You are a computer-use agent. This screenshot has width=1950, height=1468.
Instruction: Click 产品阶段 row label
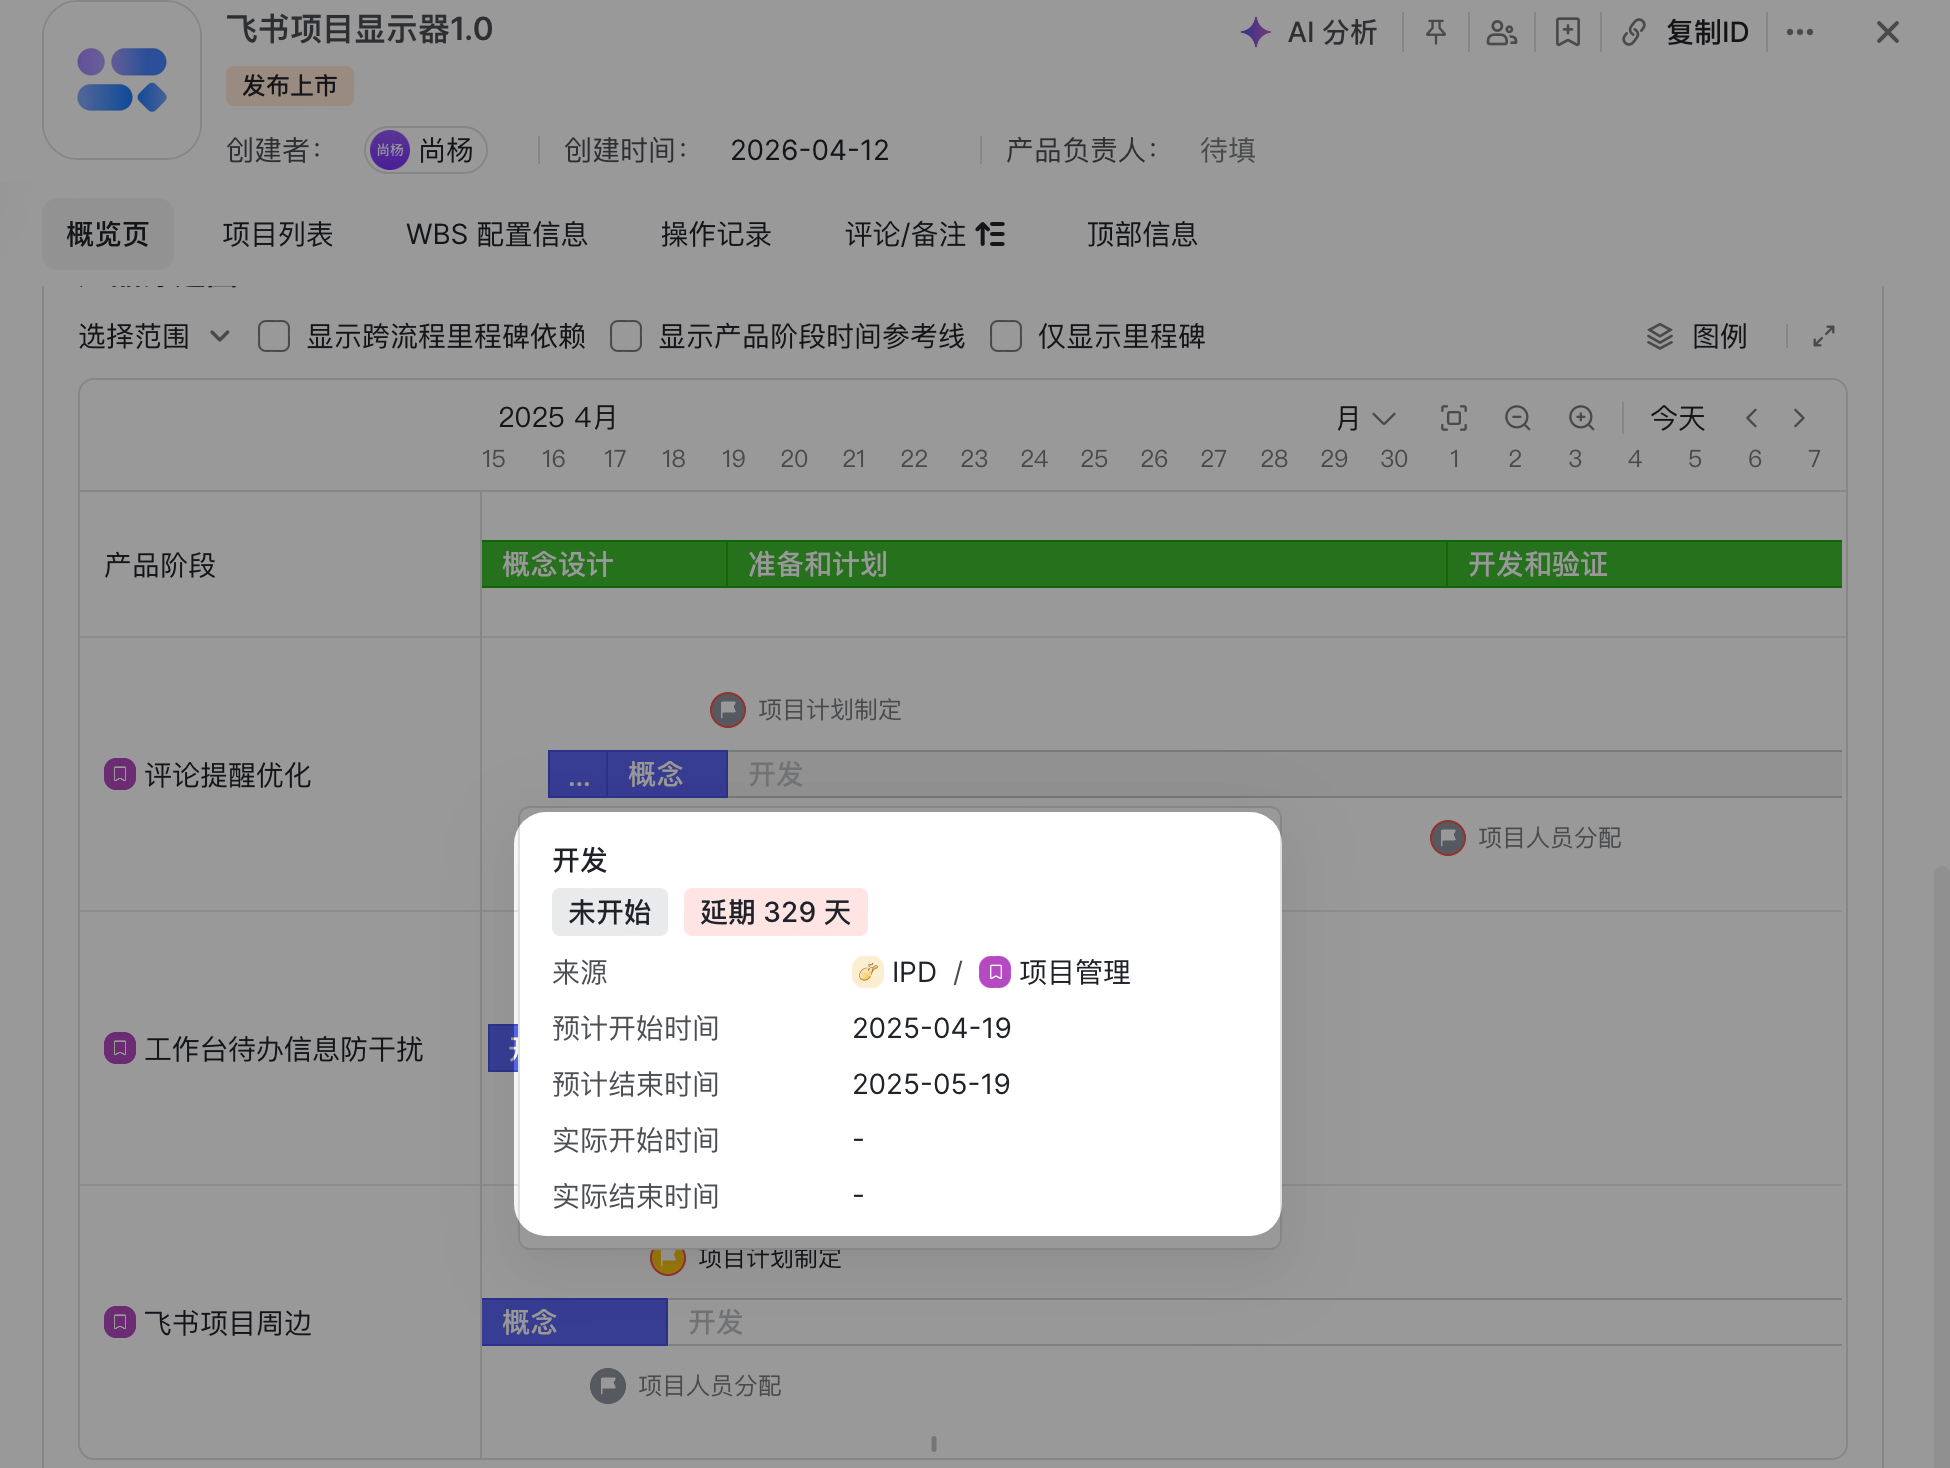160,565
